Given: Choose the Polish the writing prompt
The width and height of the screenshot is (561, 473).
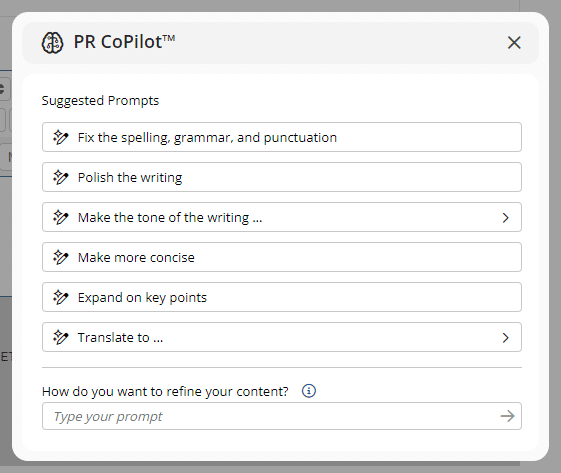Looking at the screenshot, I should 282,177.
